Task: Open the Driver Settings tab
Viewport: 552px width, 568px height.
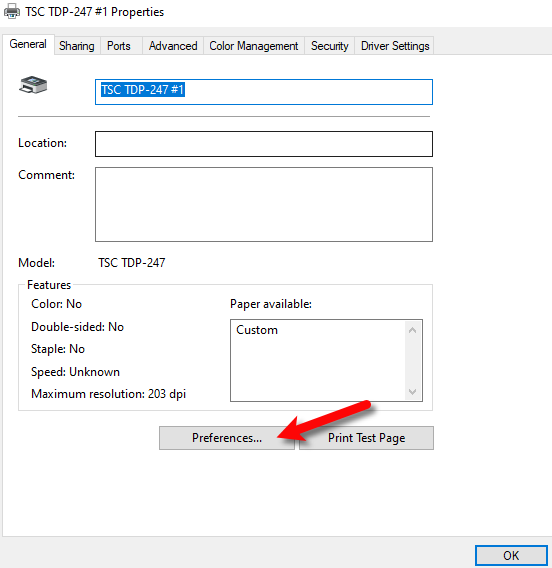Action: 395,46
